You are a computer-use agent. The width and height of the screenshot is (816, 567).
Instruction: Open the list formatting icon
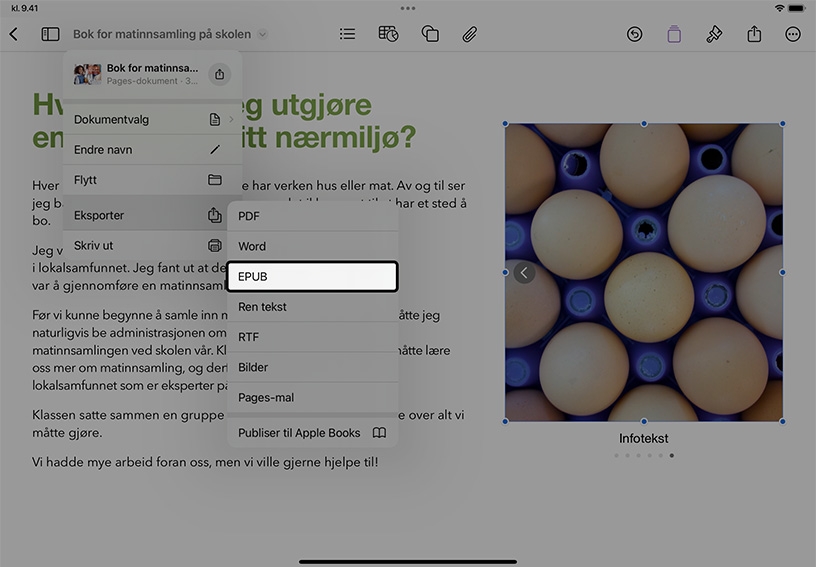coord(347,34)
